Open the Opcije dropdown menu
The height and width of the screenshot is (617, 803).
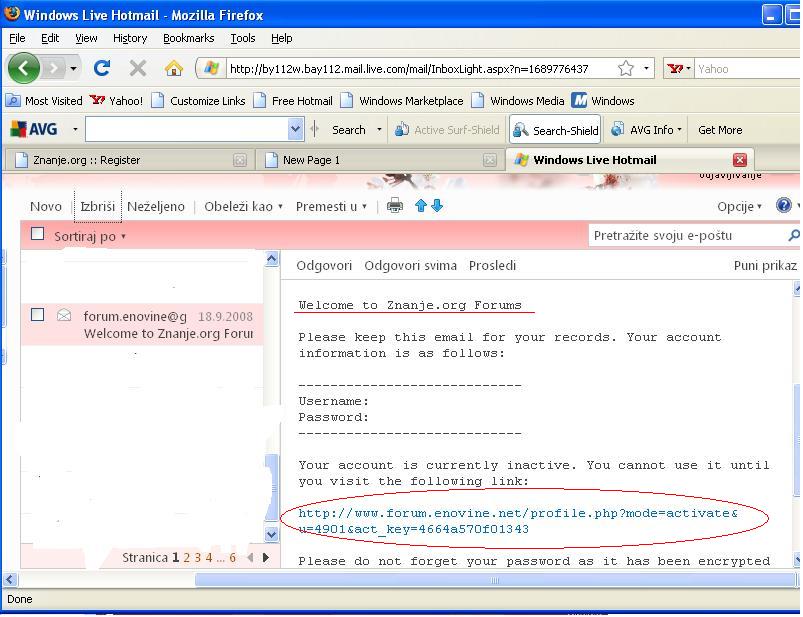739,206
